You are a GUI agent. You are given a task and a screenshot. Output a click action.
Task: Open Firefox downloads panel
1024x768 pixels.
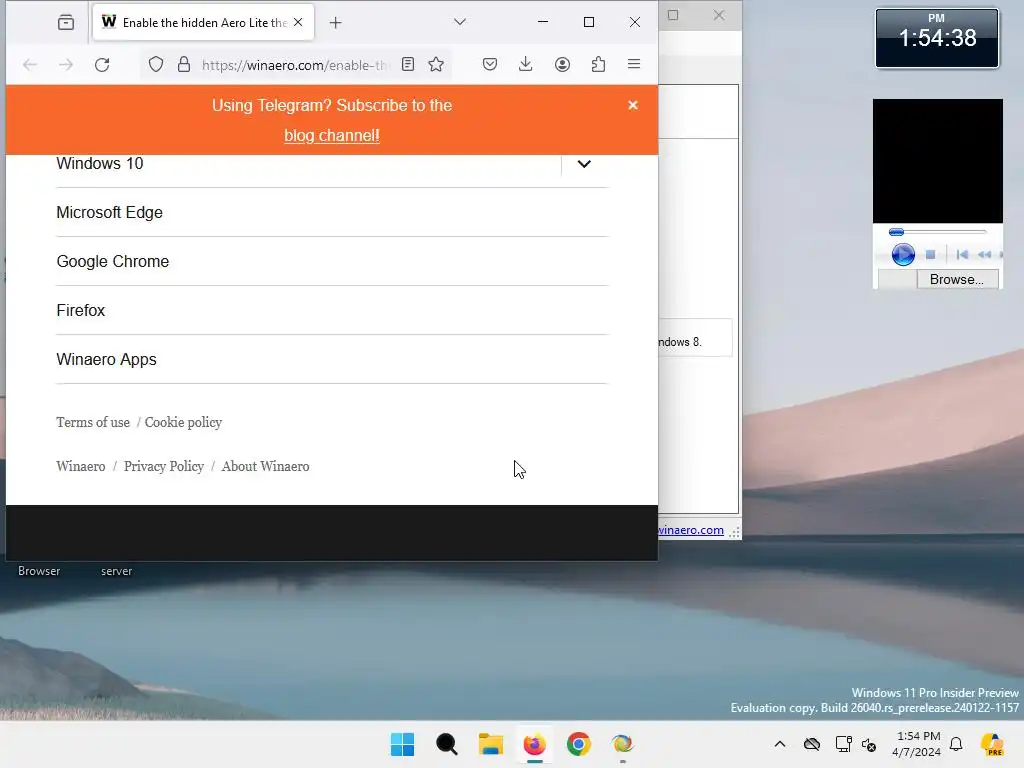click(x=526, y=64)
